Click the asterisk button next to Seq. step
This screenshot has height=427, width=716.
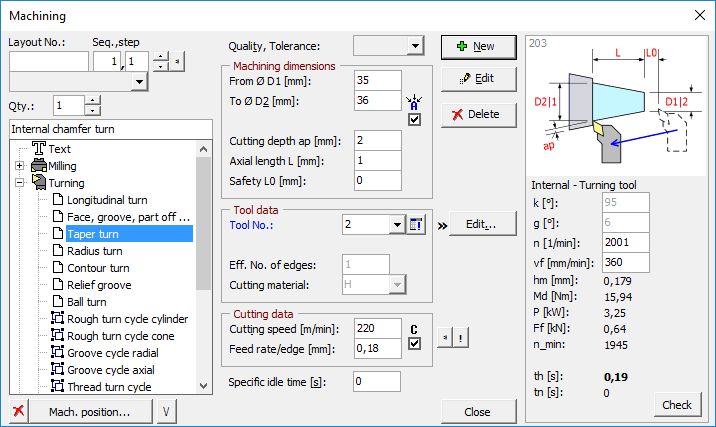[177, 62]
